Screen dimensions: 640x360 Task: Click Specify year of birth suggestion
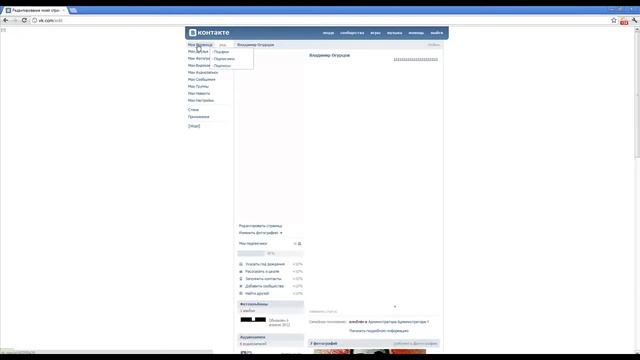[x=265, y=264]
